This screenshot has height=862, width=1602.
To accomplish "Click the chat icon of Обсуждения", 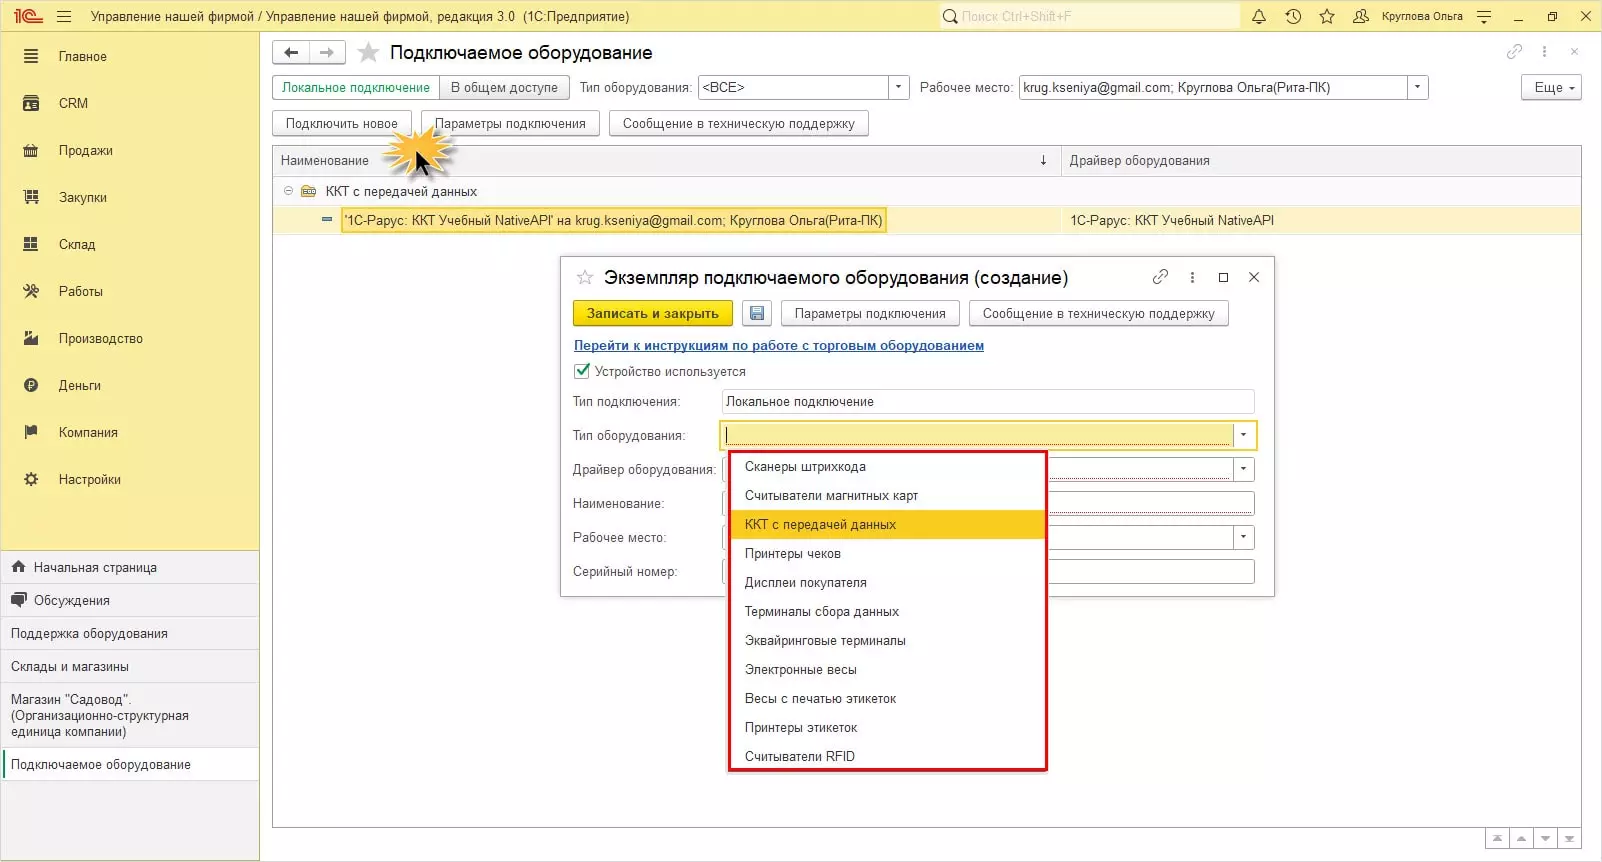I will coord(18,600).
